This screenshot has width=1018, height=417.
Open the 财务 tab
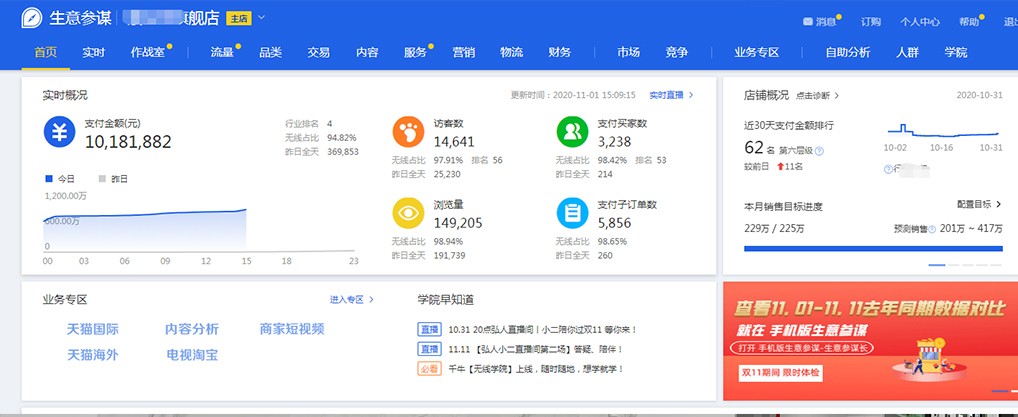click(x=560, y=53)
